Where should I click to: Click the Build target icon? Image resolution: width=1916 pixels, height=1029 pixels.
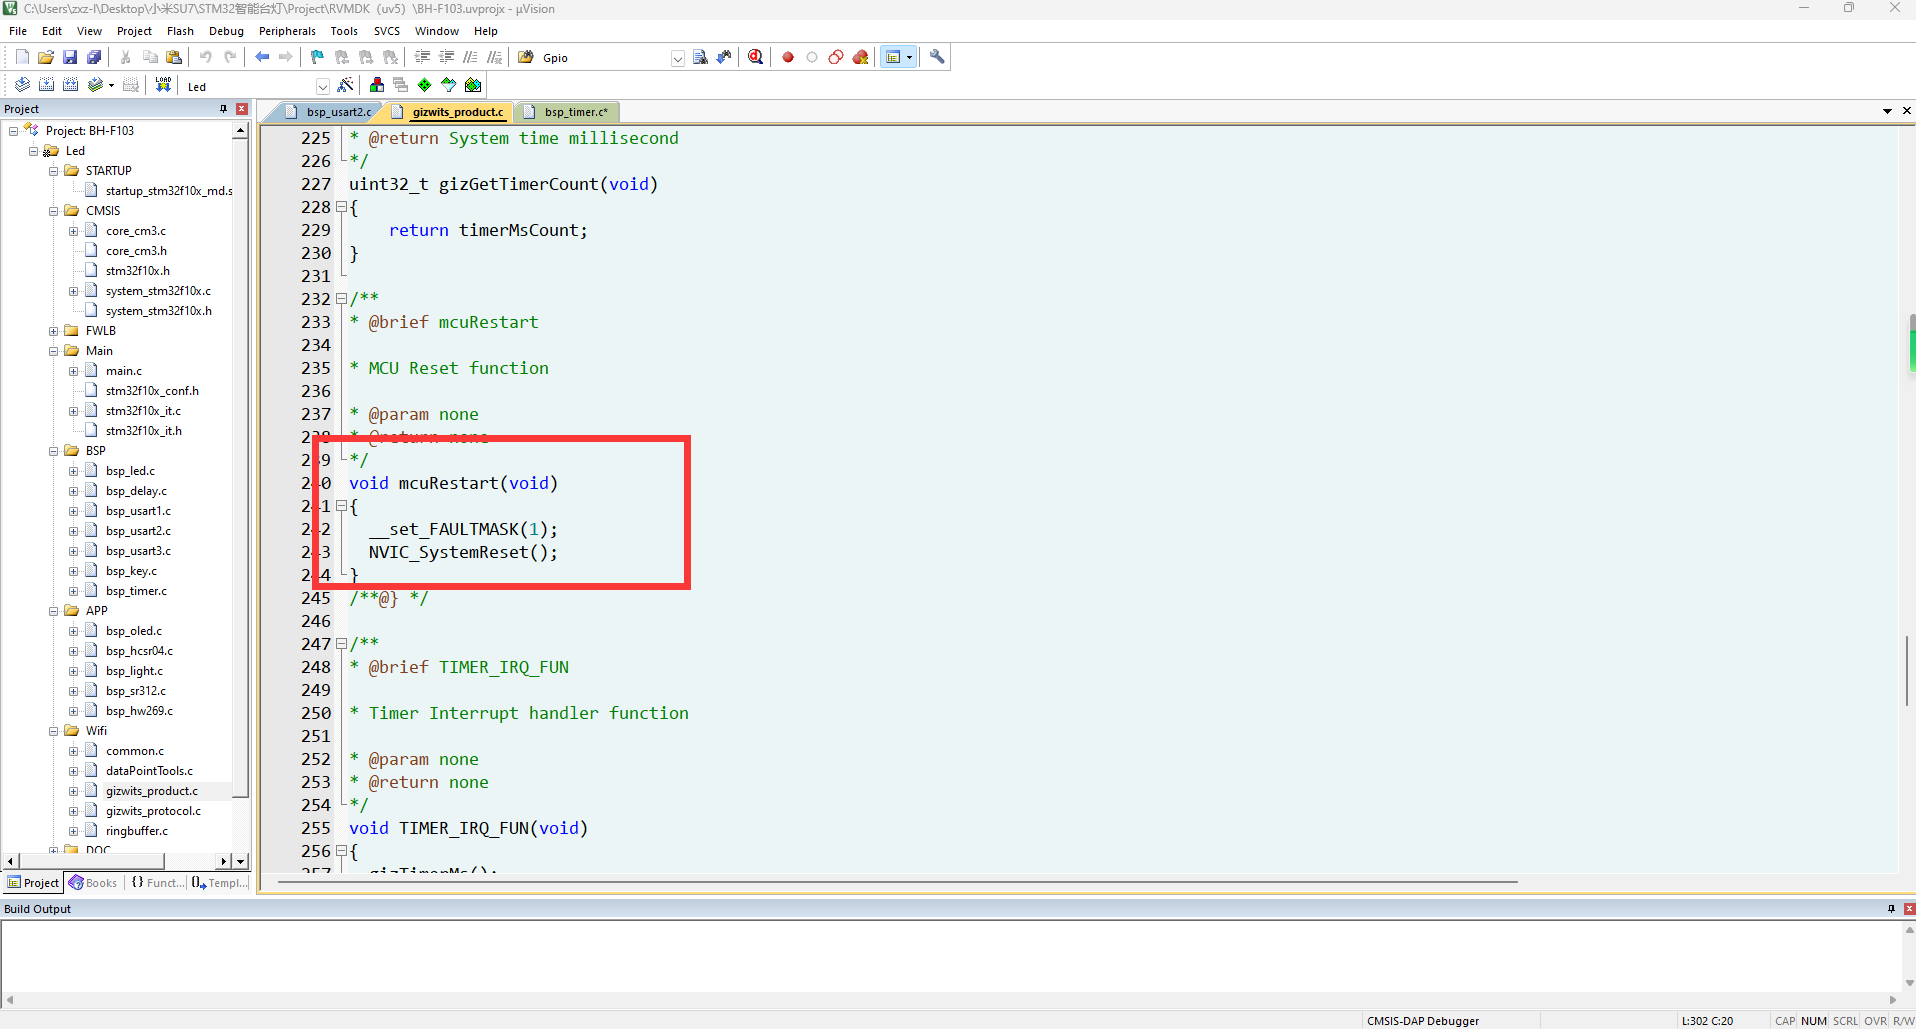(46, 85)
